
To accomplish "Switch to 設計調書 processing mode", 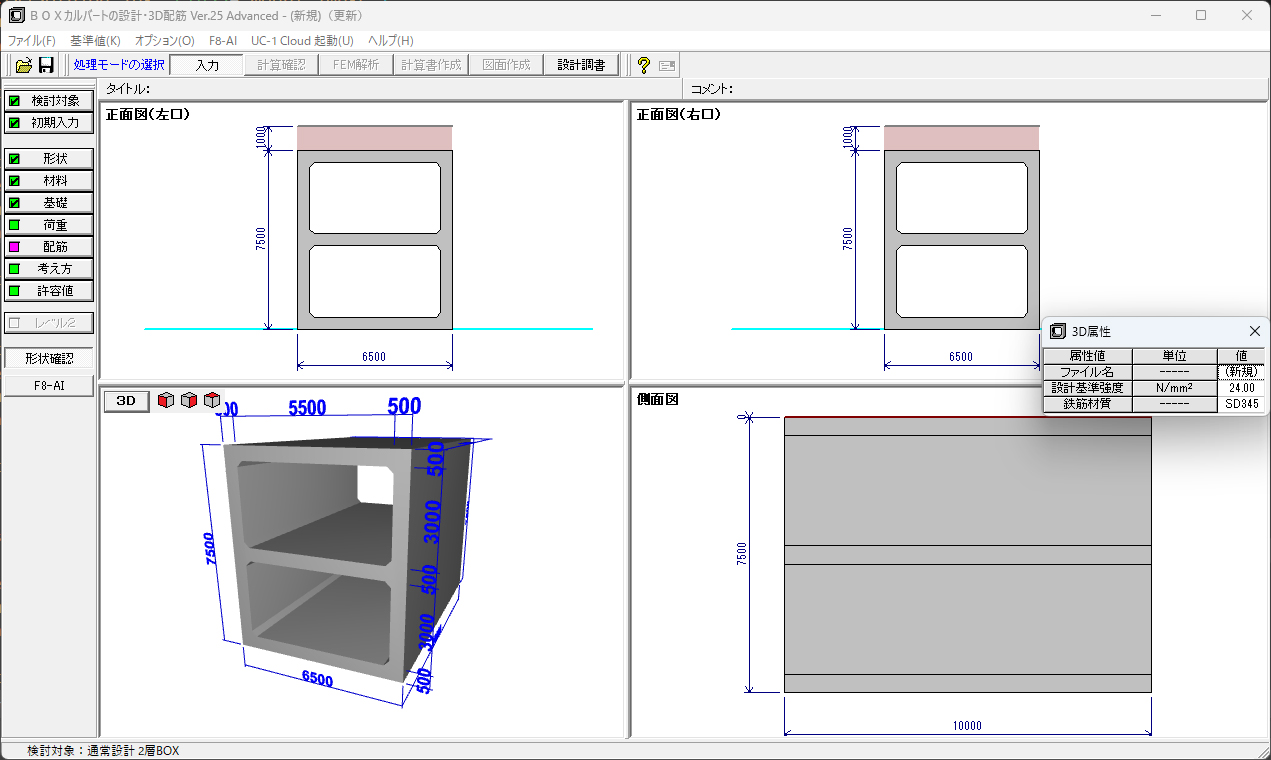I will click(x=581, y=65).
